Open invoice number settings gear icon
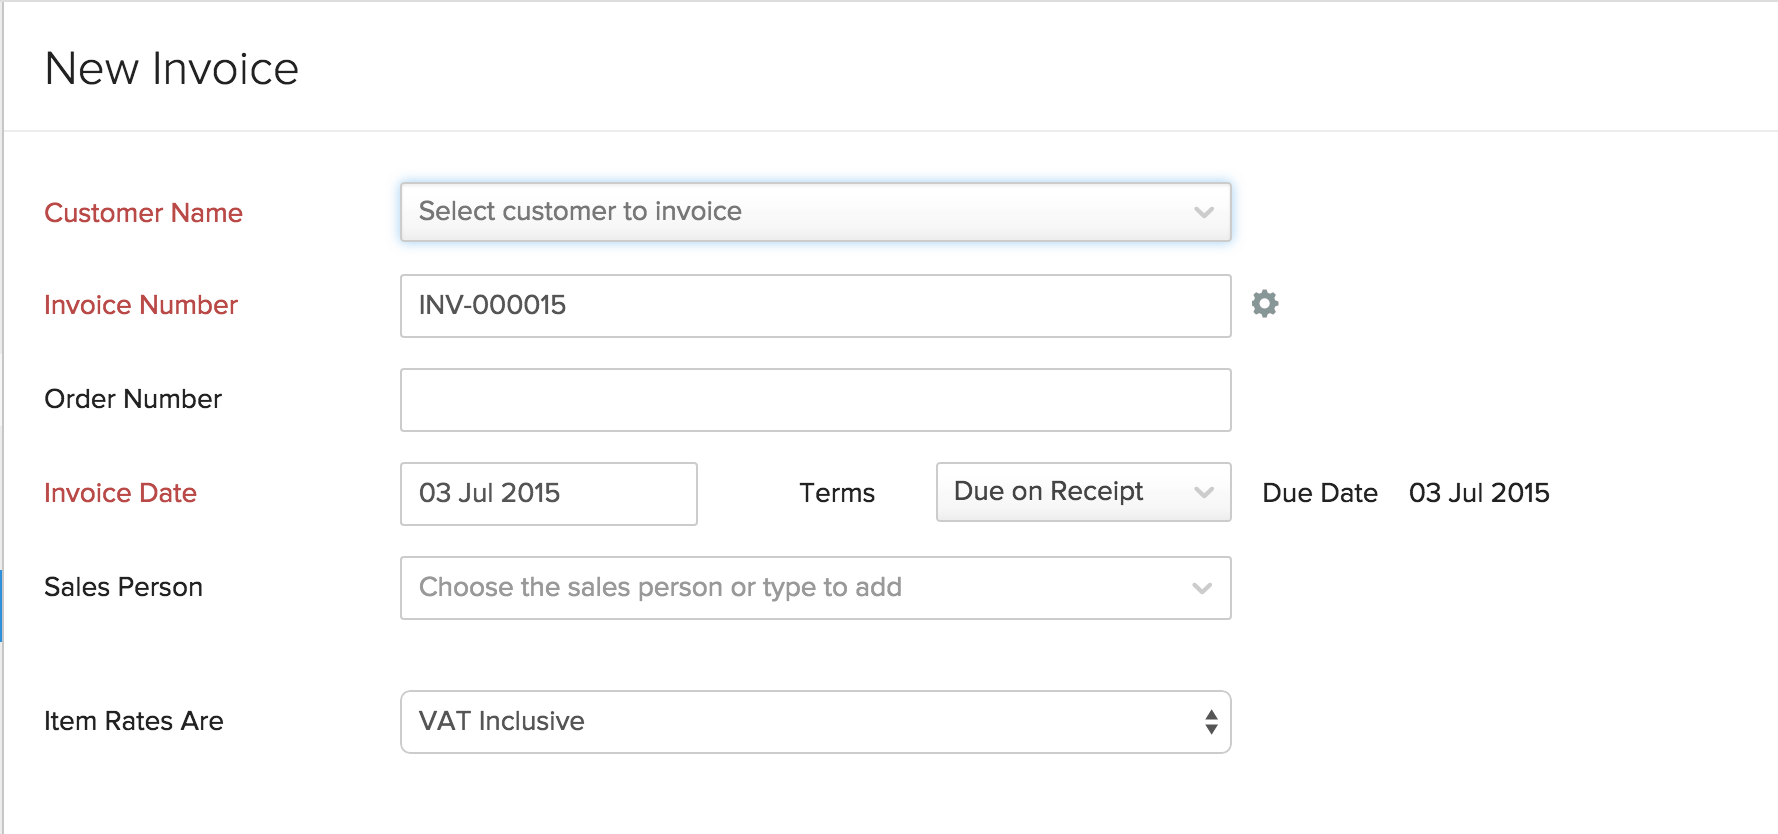 click(1265, 304)
